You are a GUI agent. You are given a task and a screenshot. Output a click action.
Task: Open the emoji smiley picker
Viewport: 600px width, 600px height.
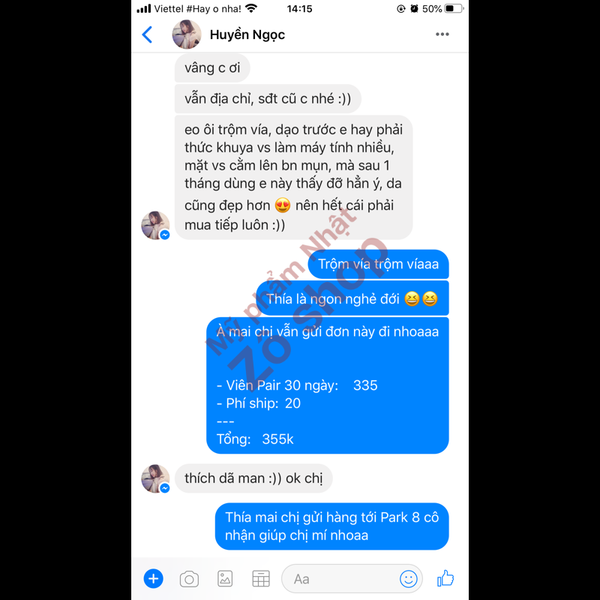pos(408,579)
